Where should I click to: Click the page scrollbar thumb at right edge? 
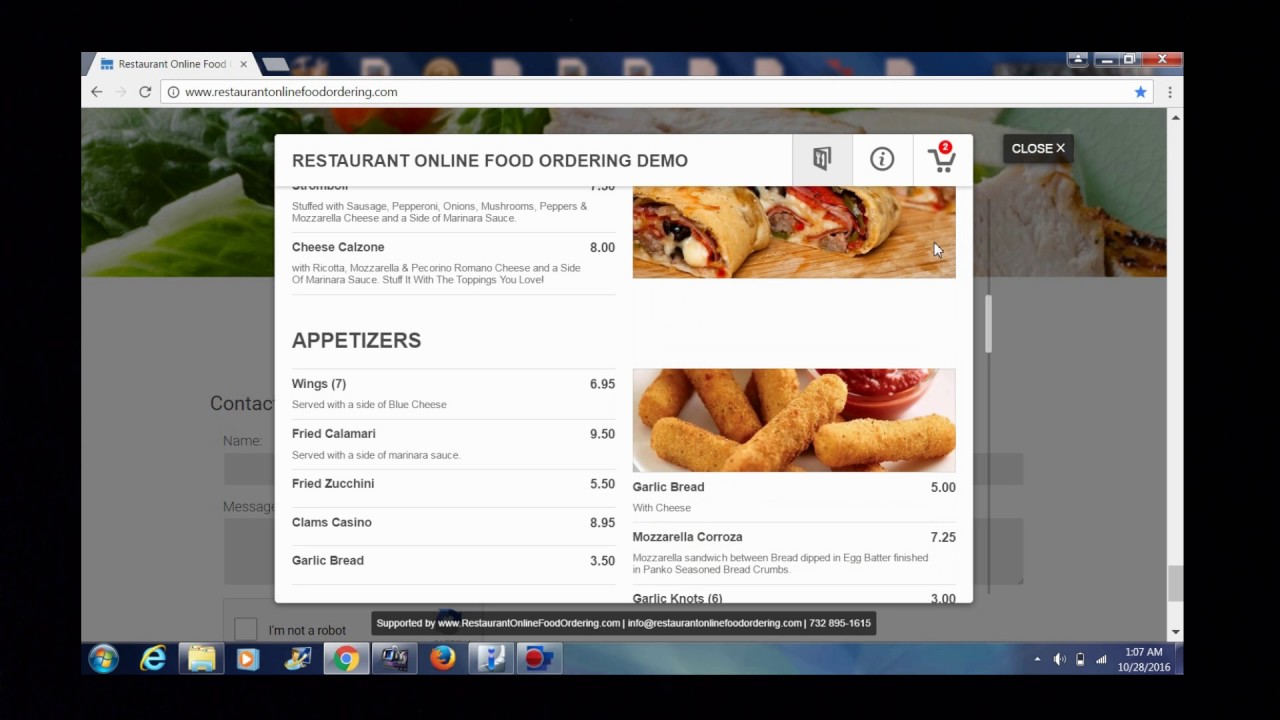tap(1175, 582)
